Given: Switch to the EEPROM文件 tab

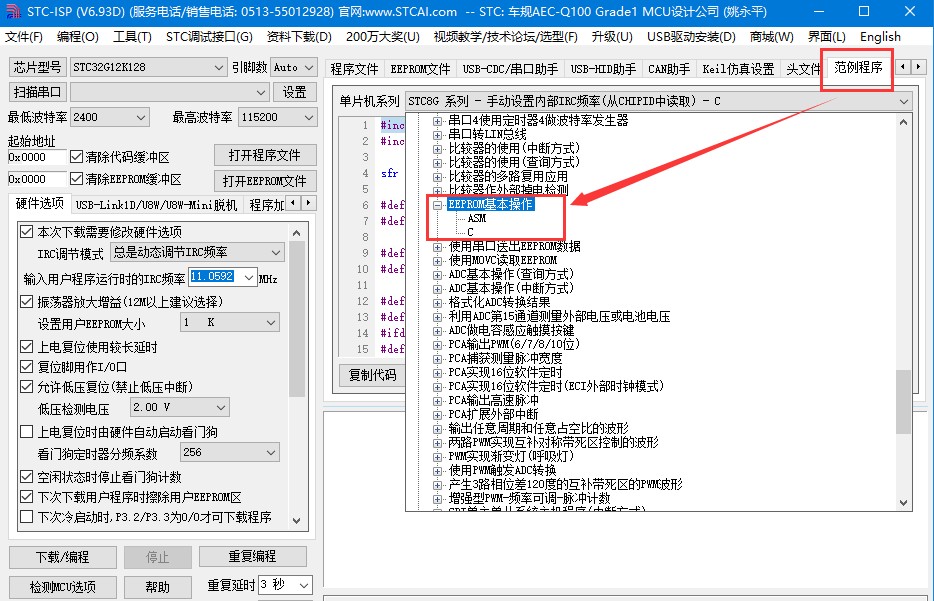Looking at the screenshot, I should (x=420, y=69).
